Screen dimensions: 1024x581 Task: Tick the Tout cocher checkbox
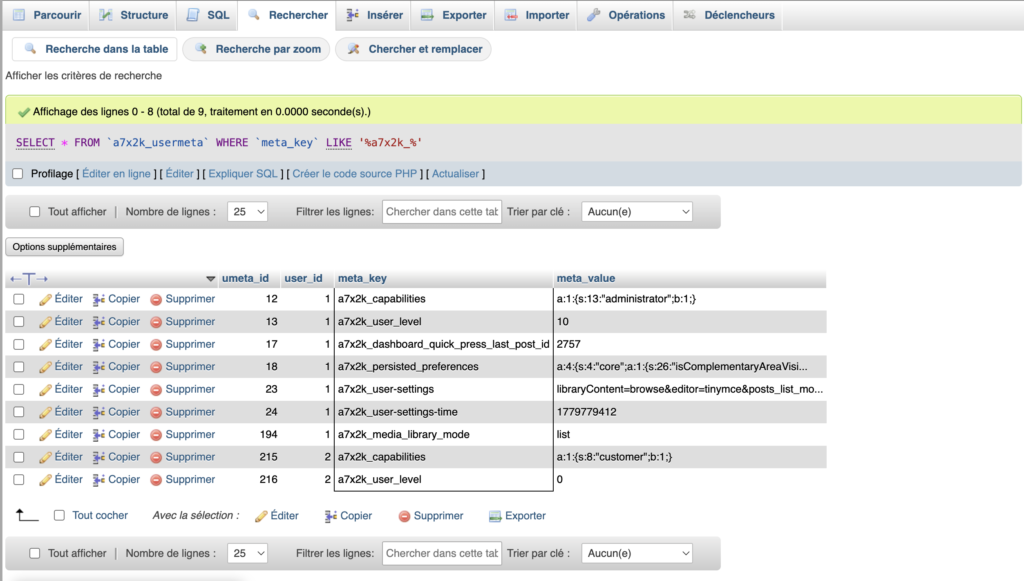pos(59,515)
